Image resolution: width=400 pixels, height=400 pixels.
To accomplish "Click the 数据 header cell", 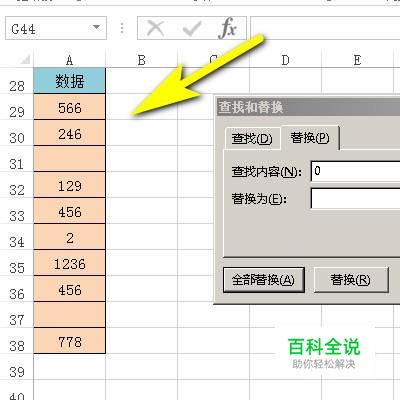I will tap(69, 81).
